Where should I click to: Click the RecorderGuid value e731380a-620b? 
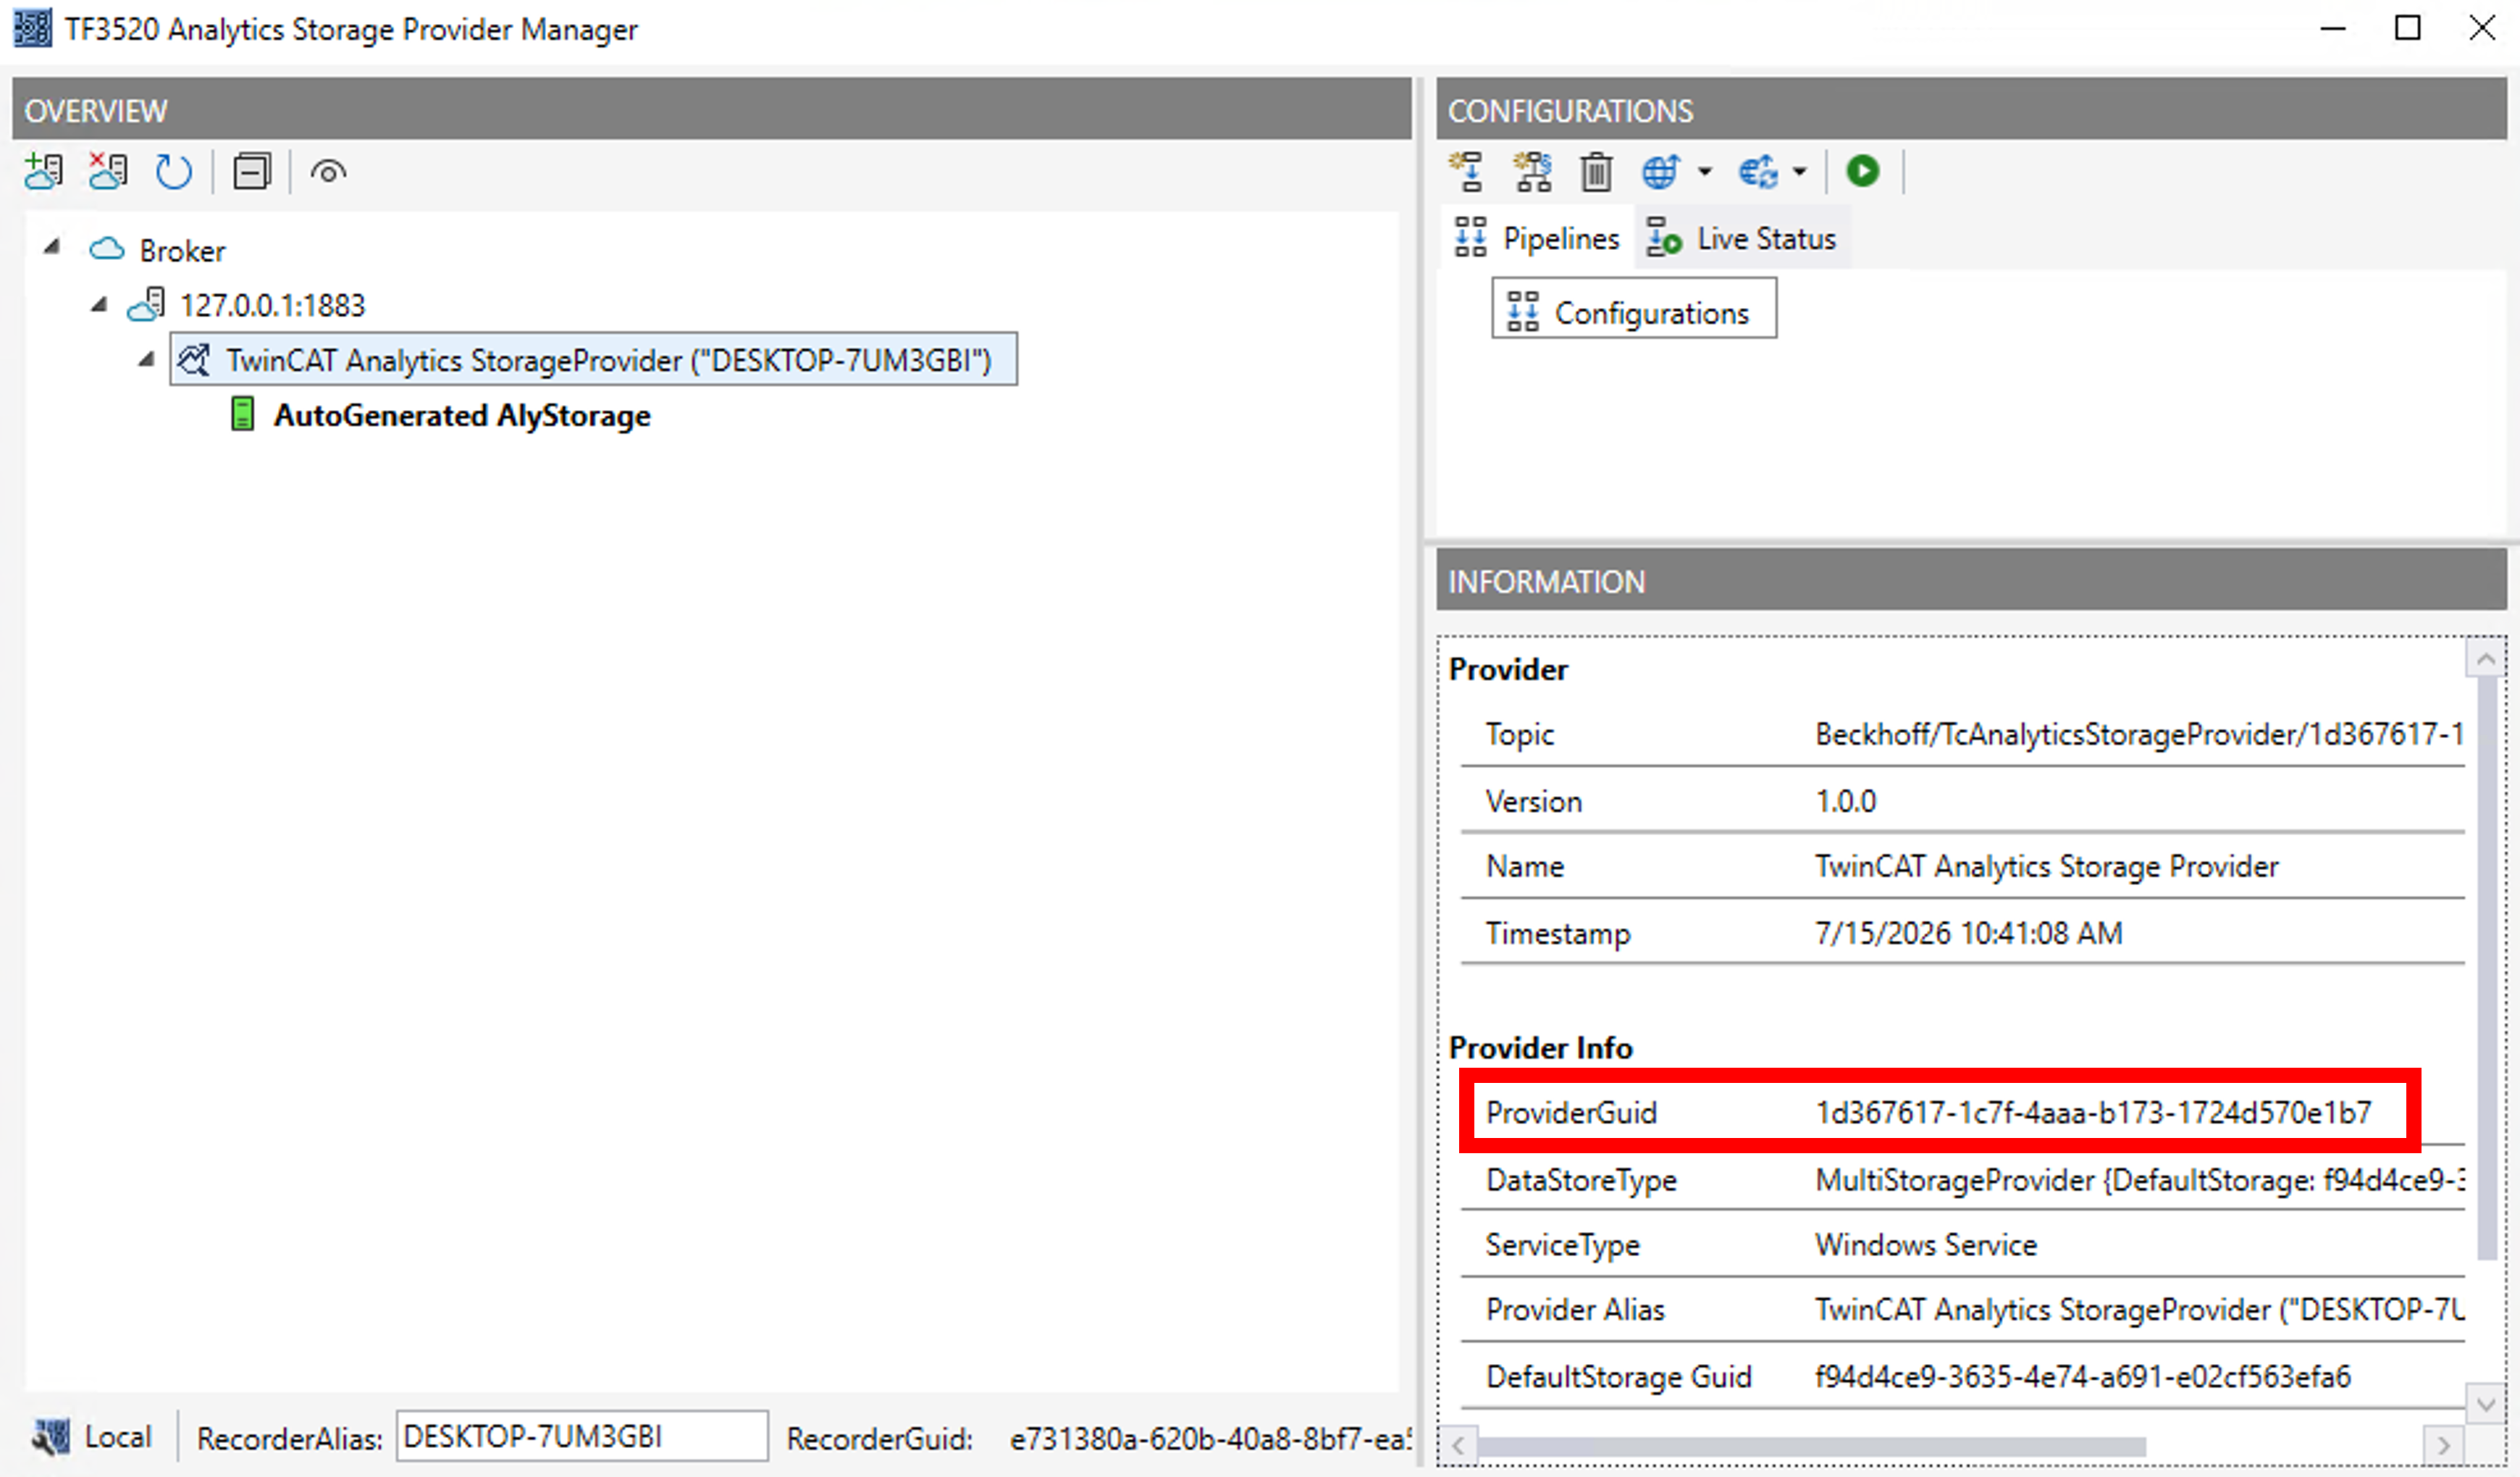(1210, 1438)
